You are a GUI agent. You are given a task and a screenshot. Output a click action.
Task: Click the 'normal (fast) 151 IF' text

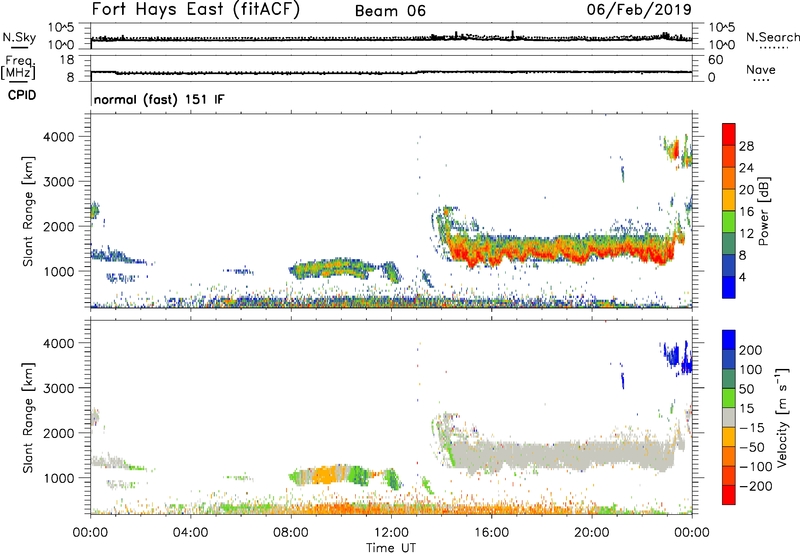(x=159, y=99)
